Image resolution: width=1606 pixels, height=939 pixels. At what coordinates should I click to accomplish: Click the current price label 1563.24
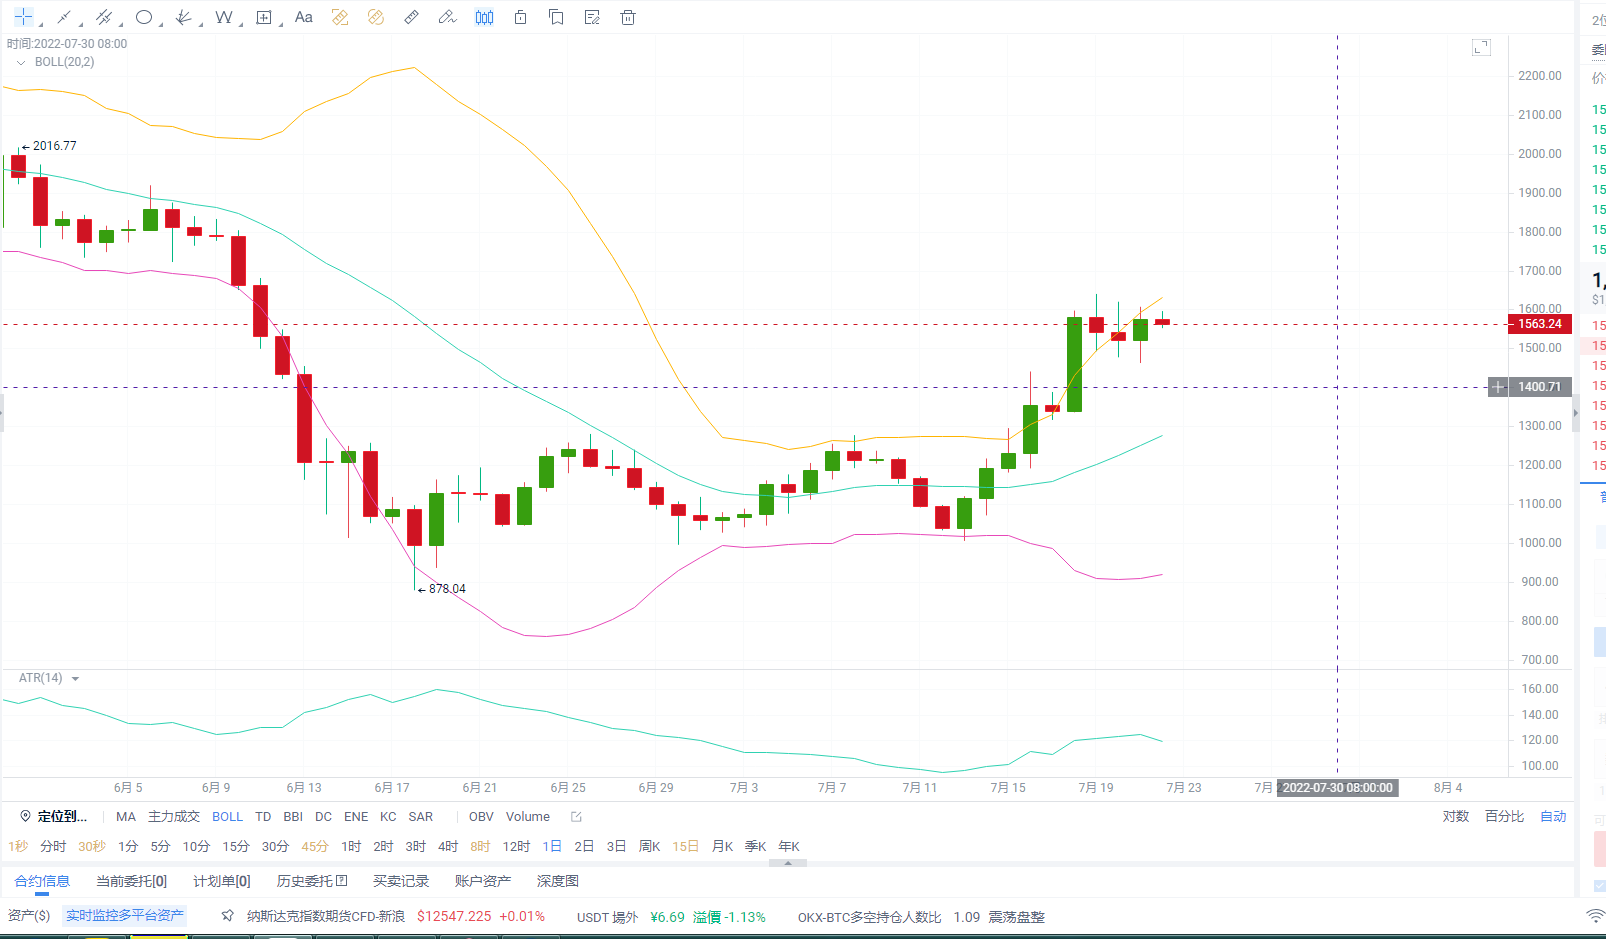pyautogui.click(x=1540, y=324)
